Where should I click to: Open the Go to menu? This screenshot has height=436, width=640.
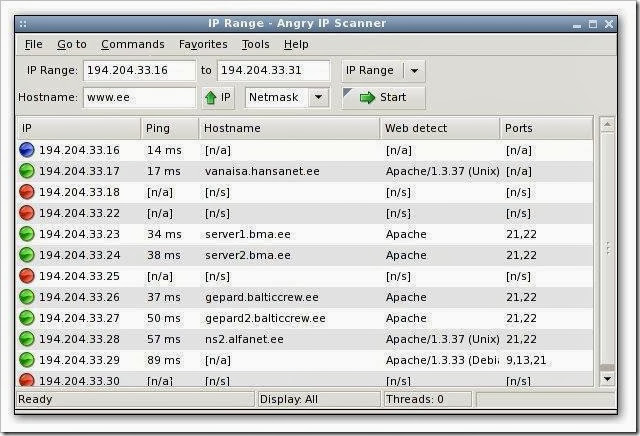pos(72,44)
